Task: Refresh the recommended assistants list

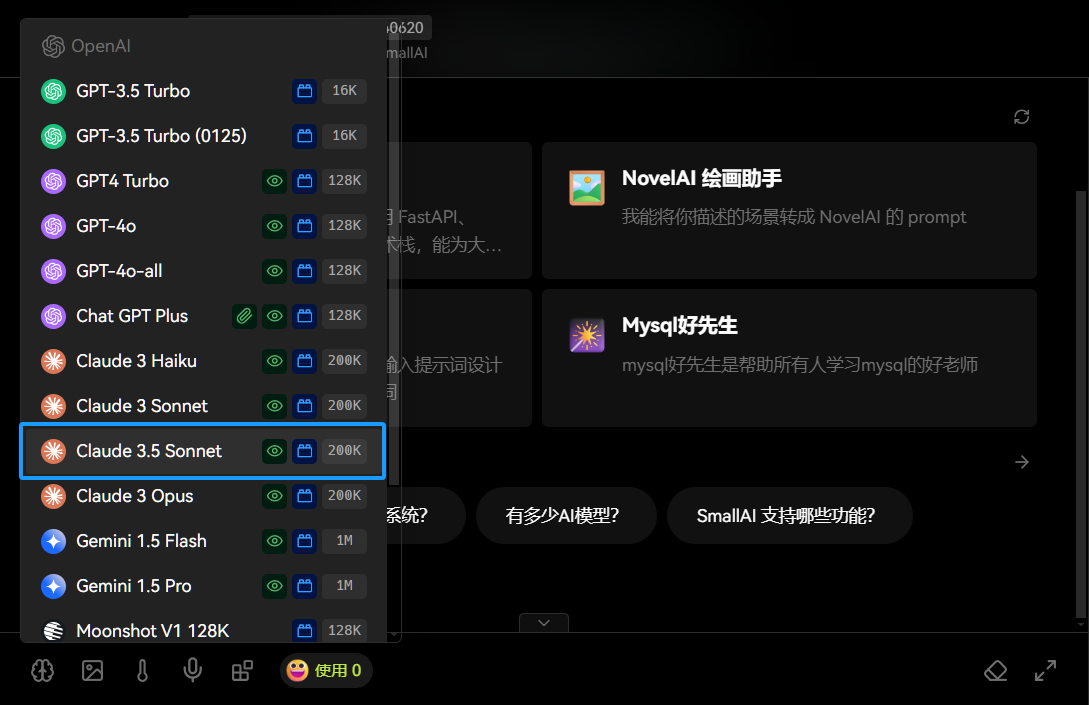Action: point(1021,117)
